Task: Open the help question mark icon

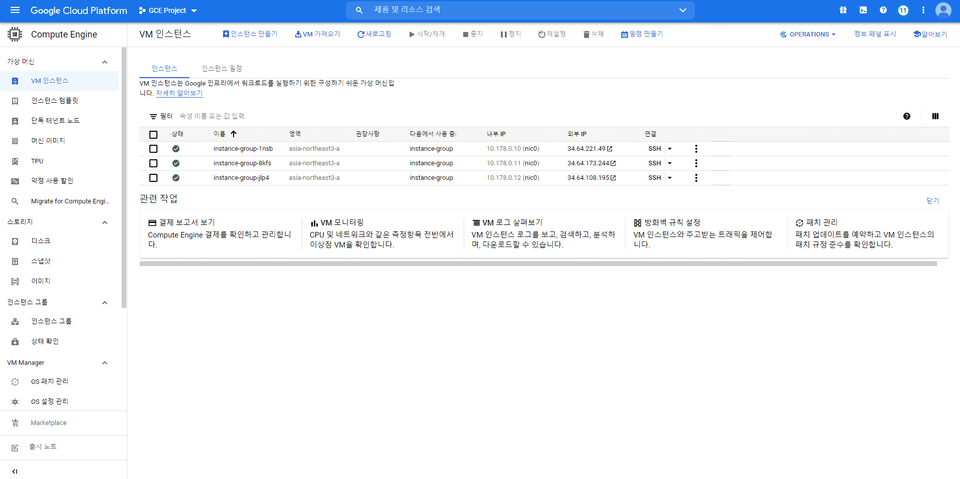Action: point(883,10)
